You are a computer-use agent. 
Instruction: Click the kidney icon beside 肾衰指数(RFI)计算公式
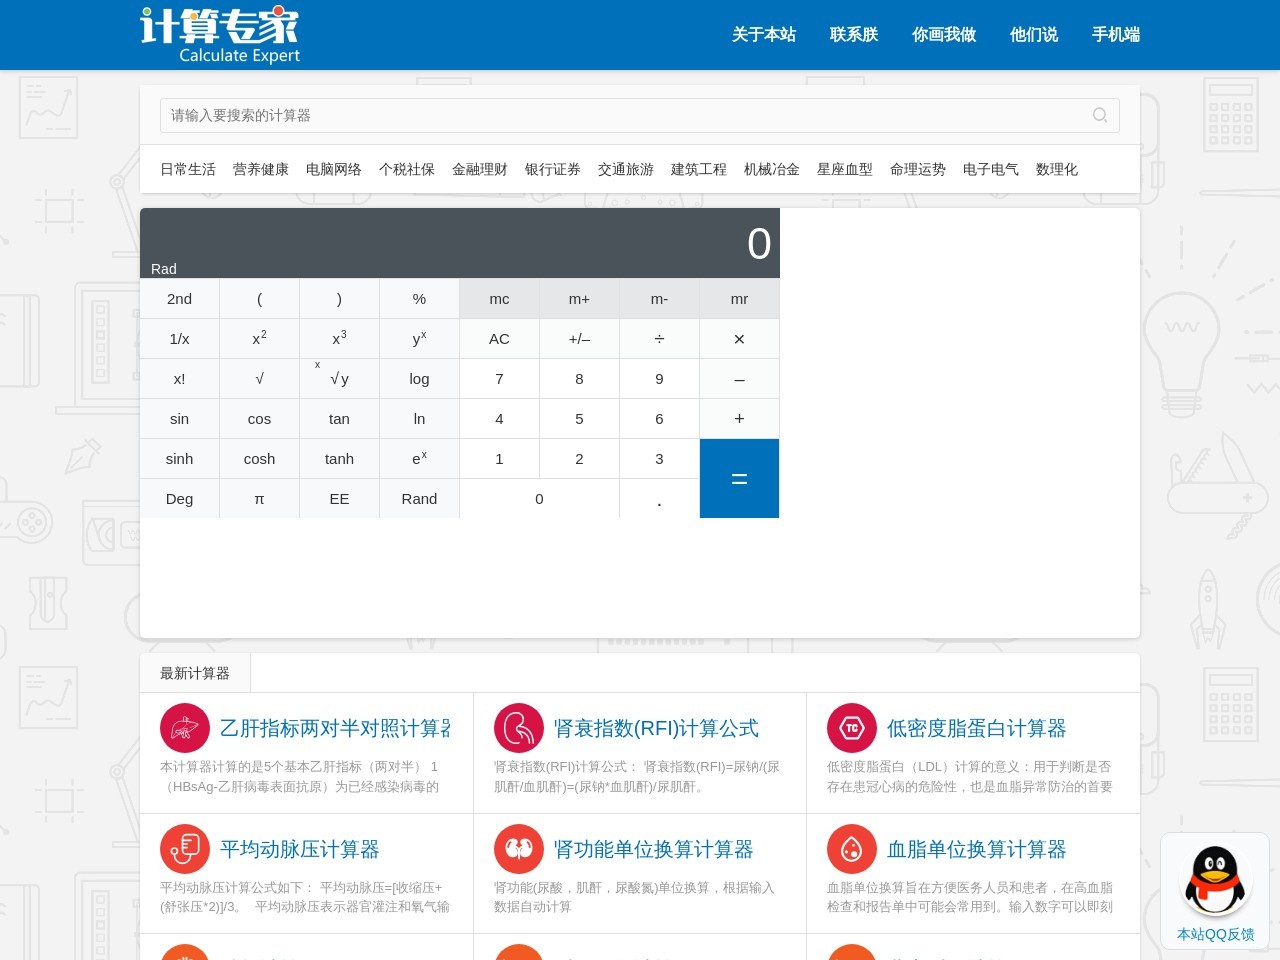click(x=518, y=728)
